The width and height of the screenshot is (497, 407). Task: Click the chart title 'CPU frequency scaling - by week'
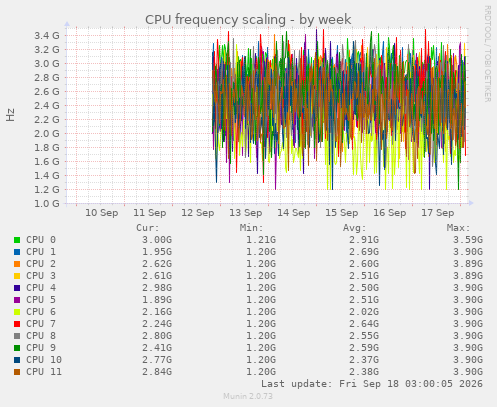pos(248,20)
